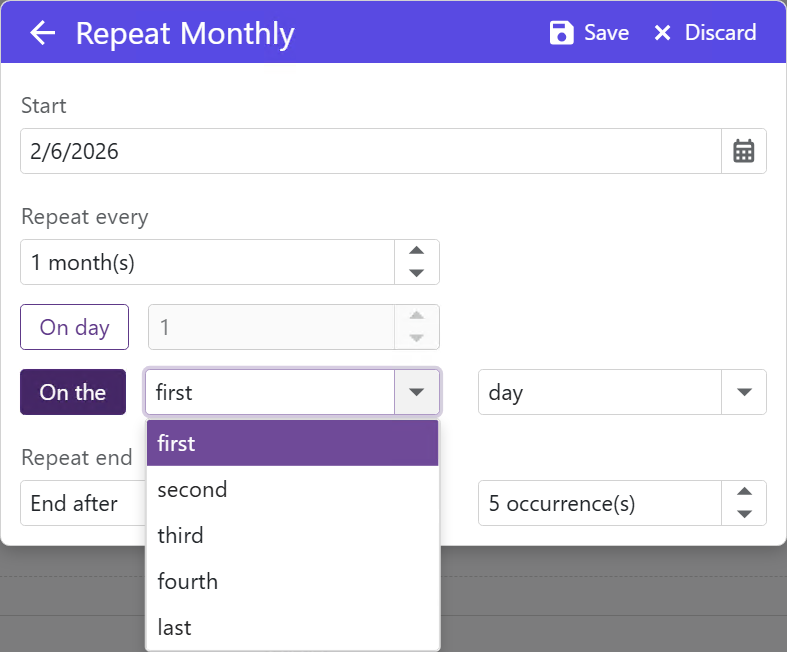787x652 pixels.
Task: Click the Start date input field
Action: coord(370,151)
